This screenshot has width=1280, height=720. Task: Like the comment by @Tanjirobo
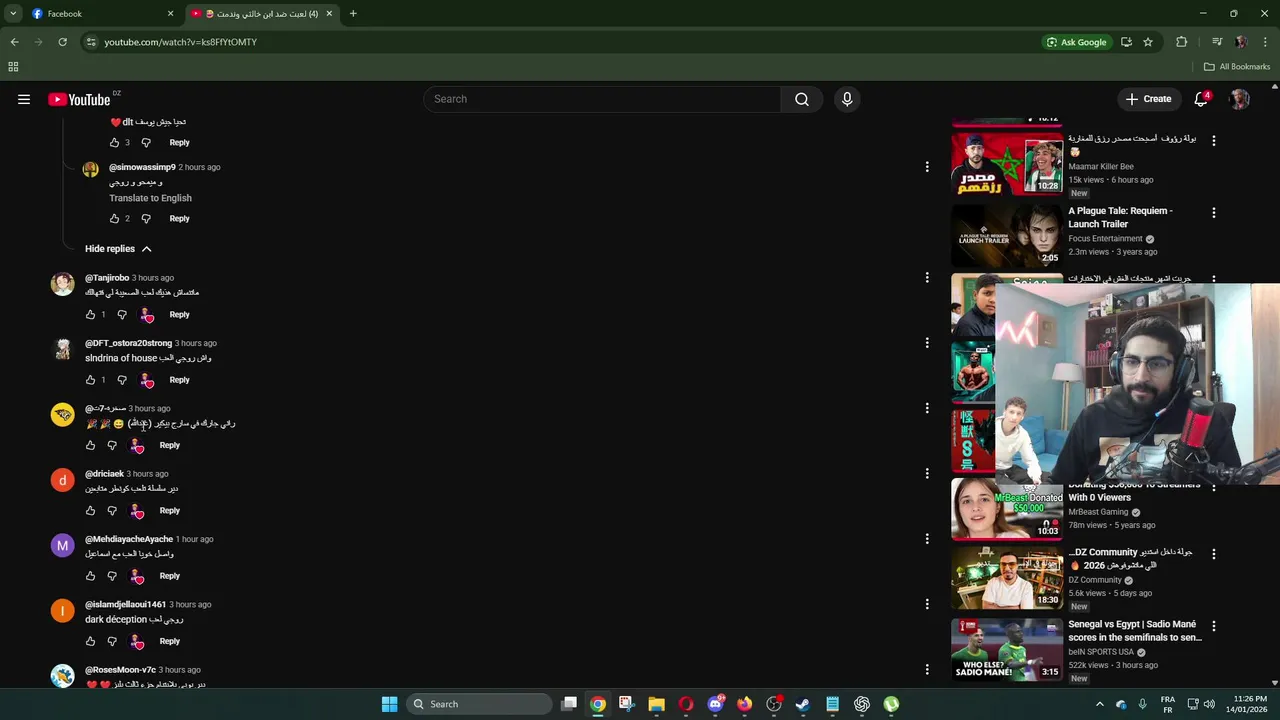click(x=90, y=315)
